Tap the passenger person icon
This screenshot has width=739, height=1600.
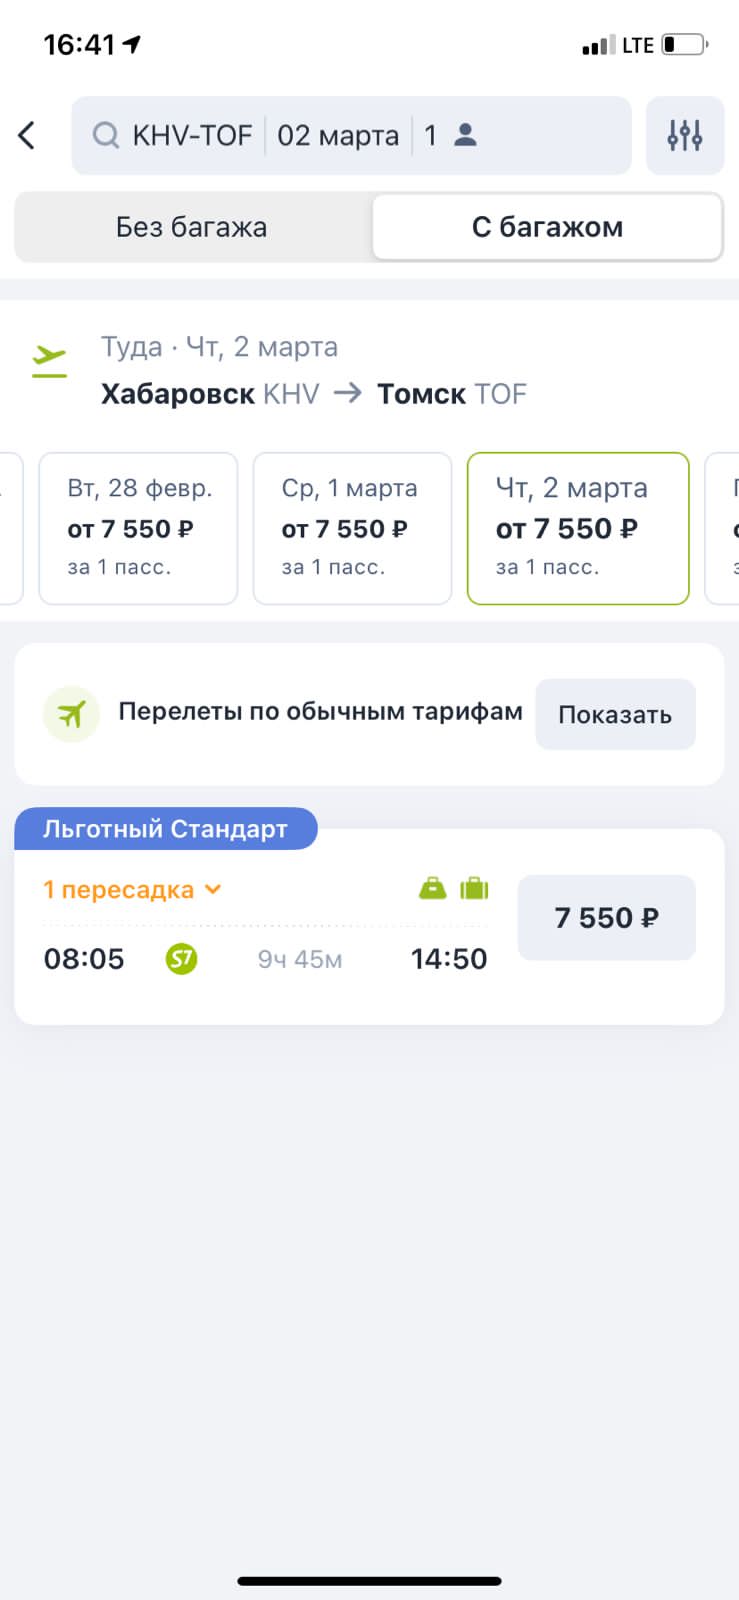click(x=465, y=135)
